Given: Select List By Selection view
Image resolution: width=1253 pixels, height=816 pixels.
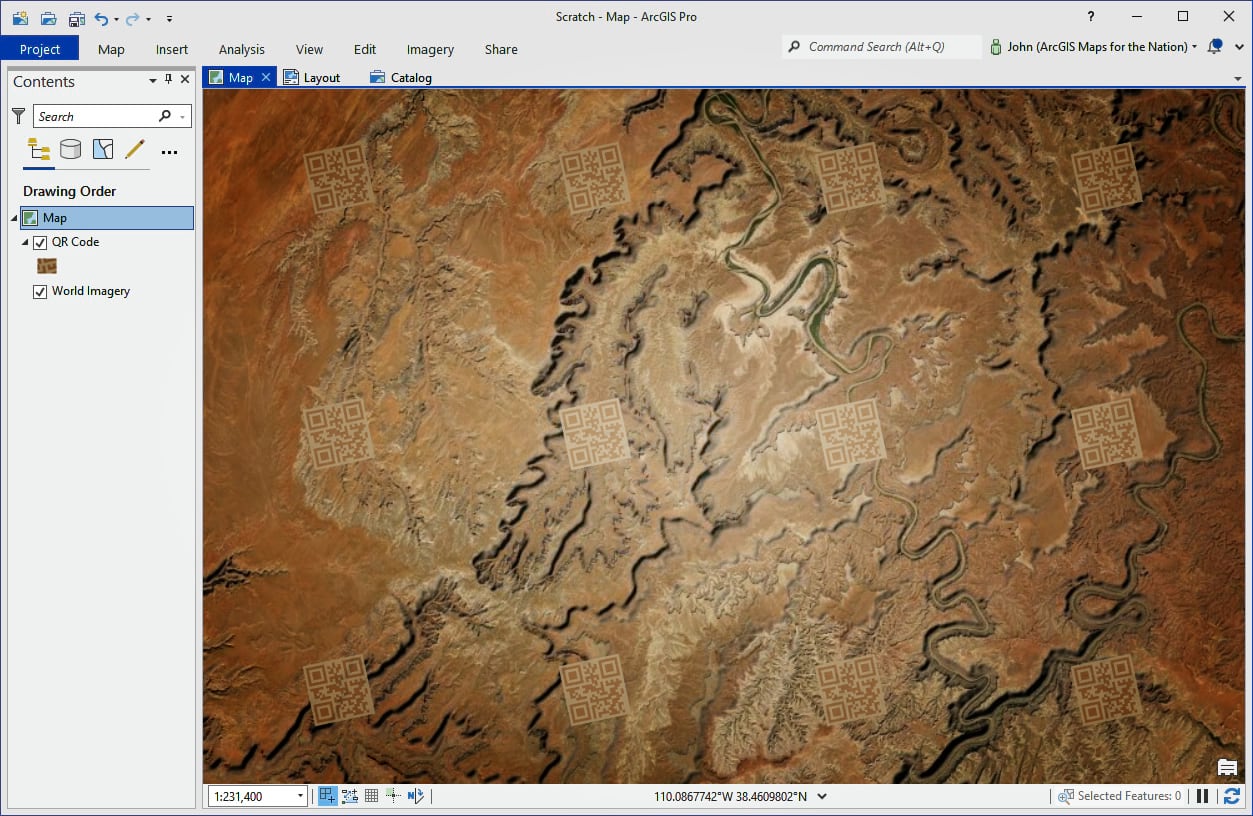Looking at the screenshot, I should [x=103, y=150].
